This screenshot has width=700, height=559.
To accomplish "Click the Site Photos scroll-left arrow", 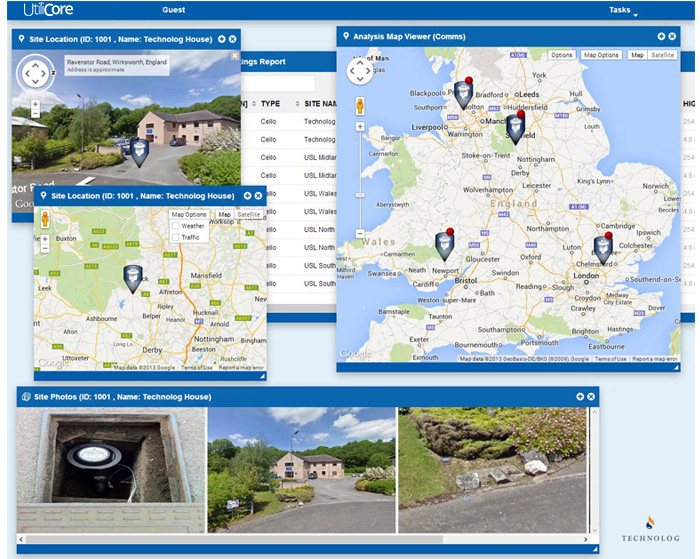I will (21, 539).
